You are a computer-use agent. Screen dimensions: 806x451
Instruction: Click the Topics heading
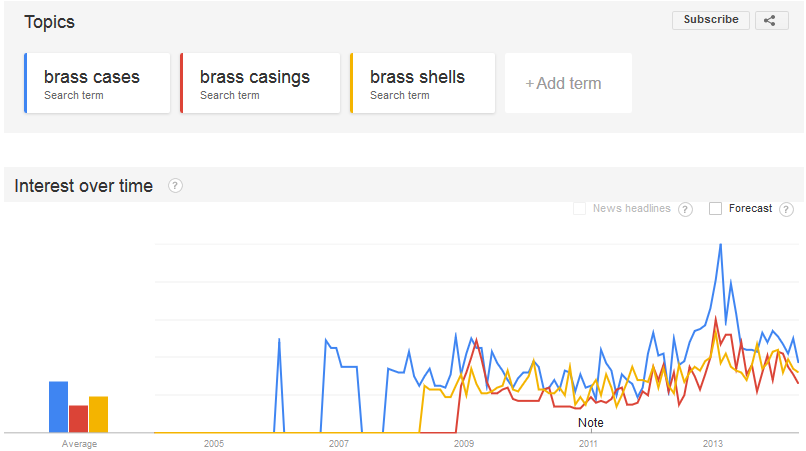click(x=49, y=22)
